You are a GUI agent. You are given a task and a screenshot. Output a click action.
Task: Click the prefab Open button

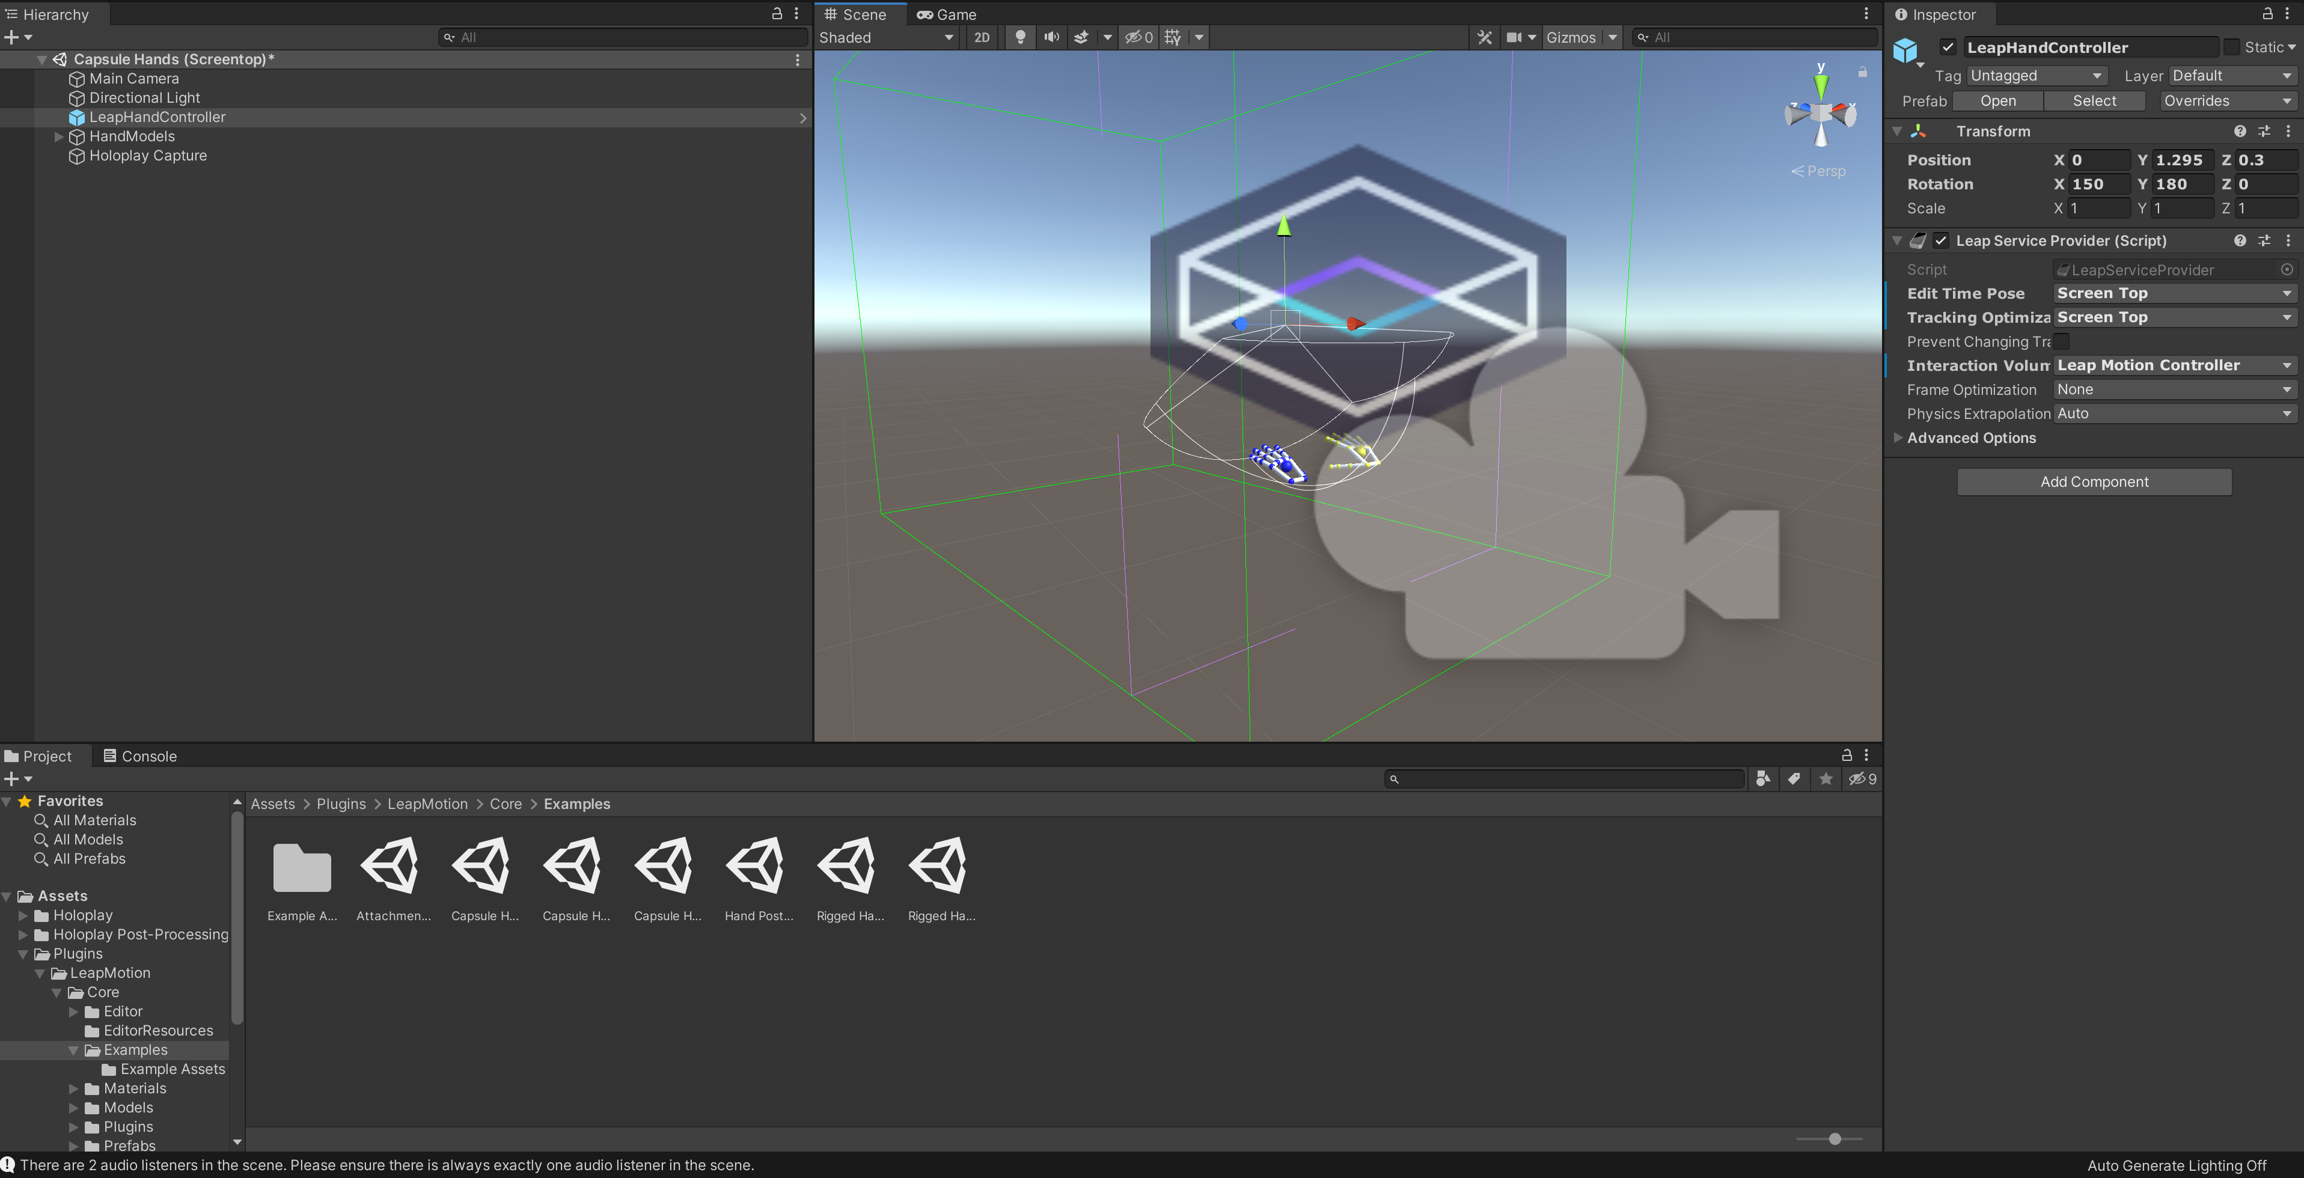click(1997, 101)
